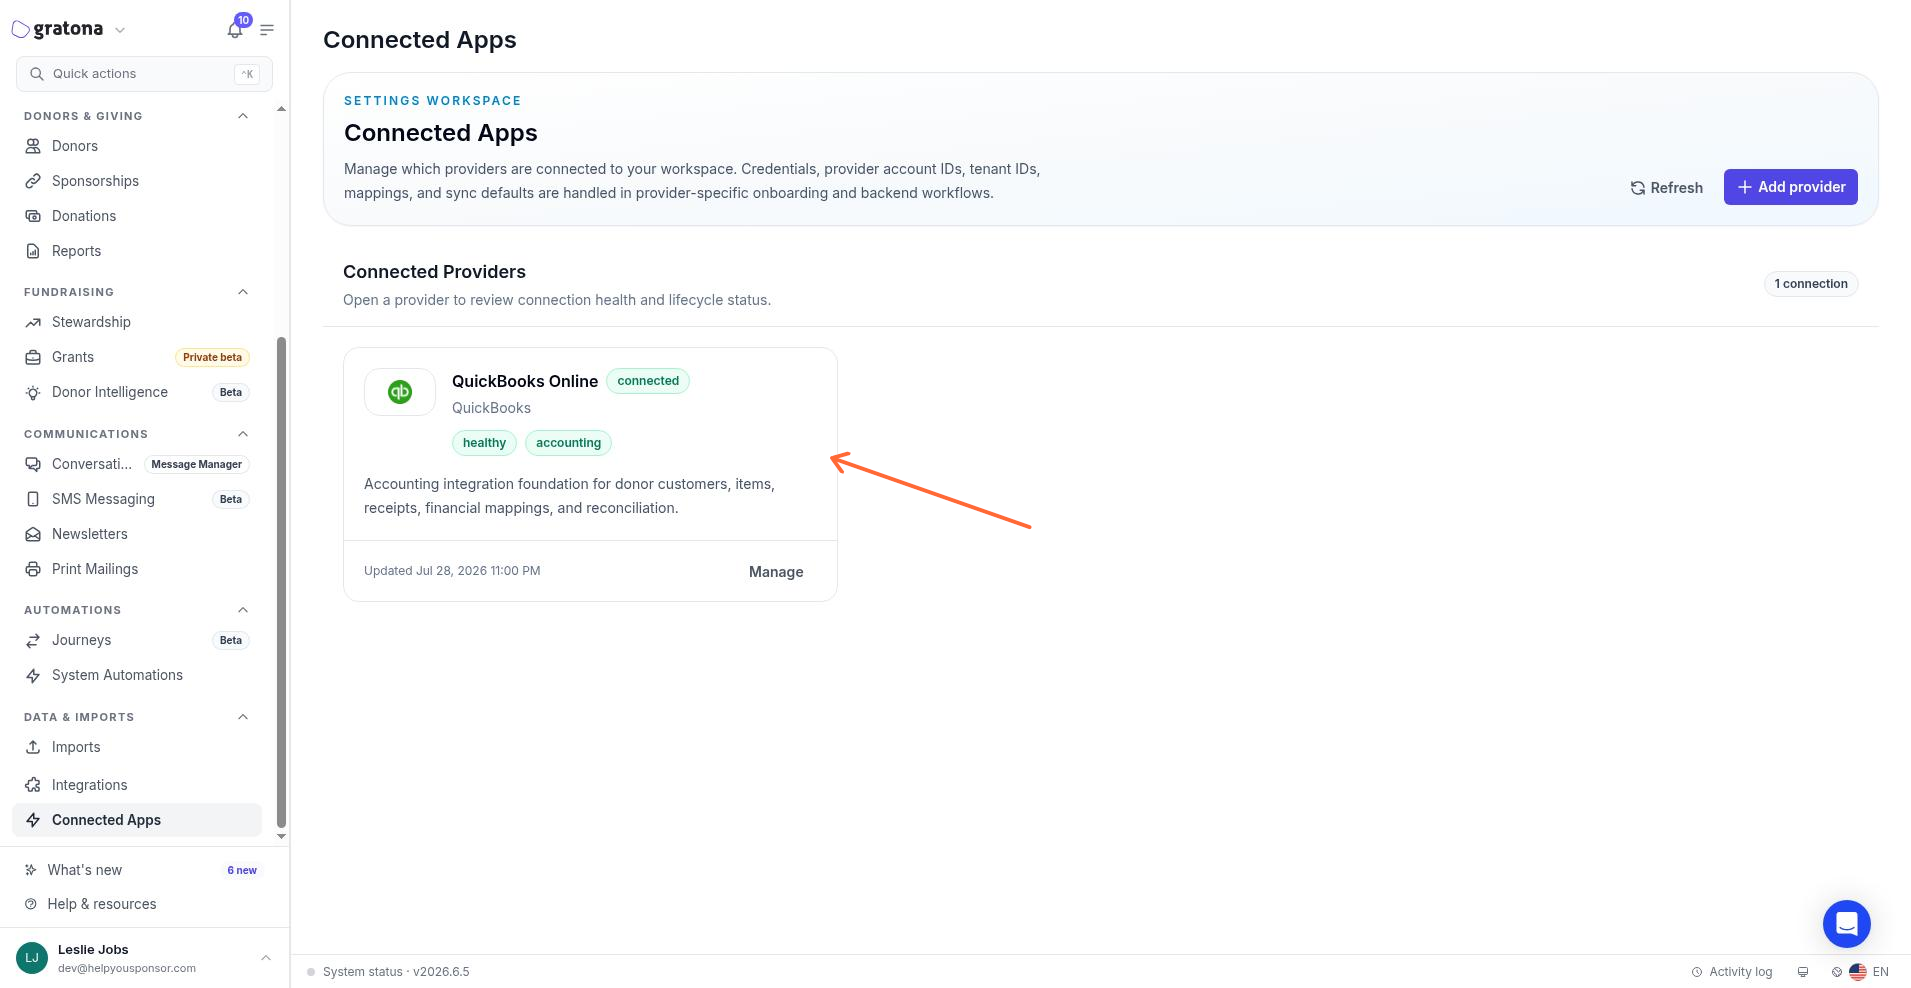Collapse sidebar using the menu lines icon
1911x988 pixels.
pyautogui.click(x=267, y=30)
